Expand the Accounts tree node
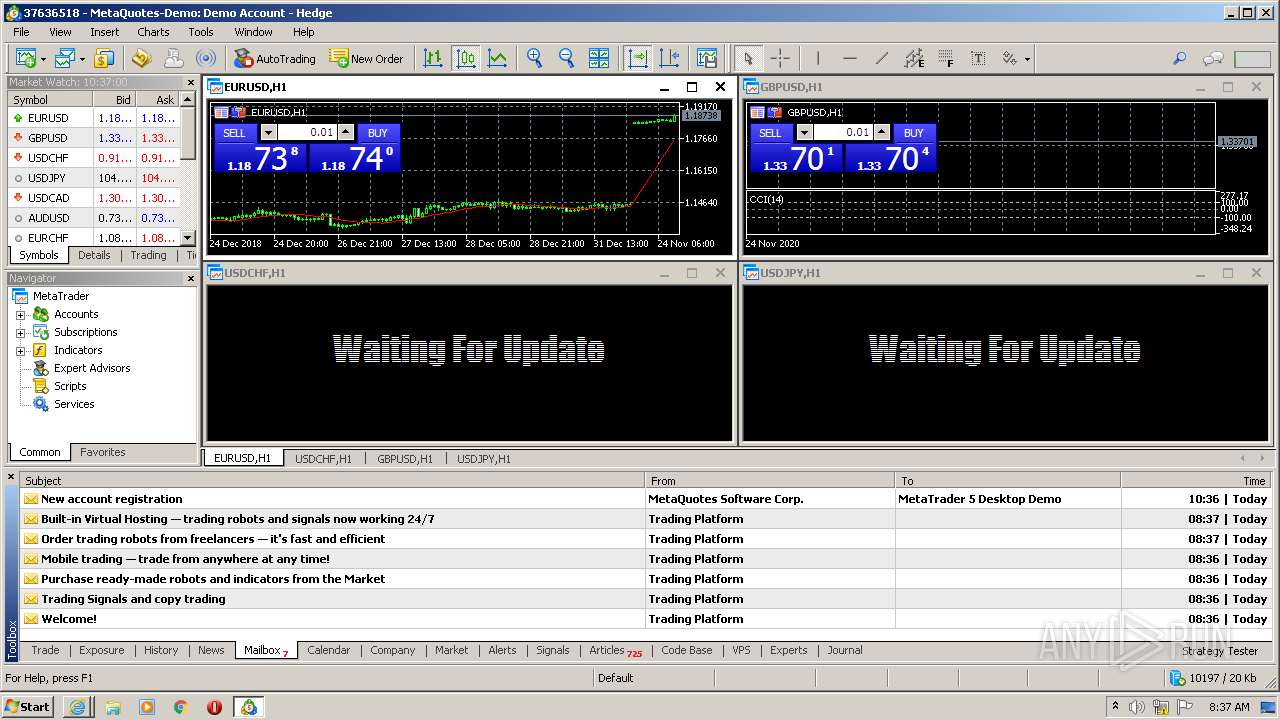The image size is (1280, 720). pos(20,315)
